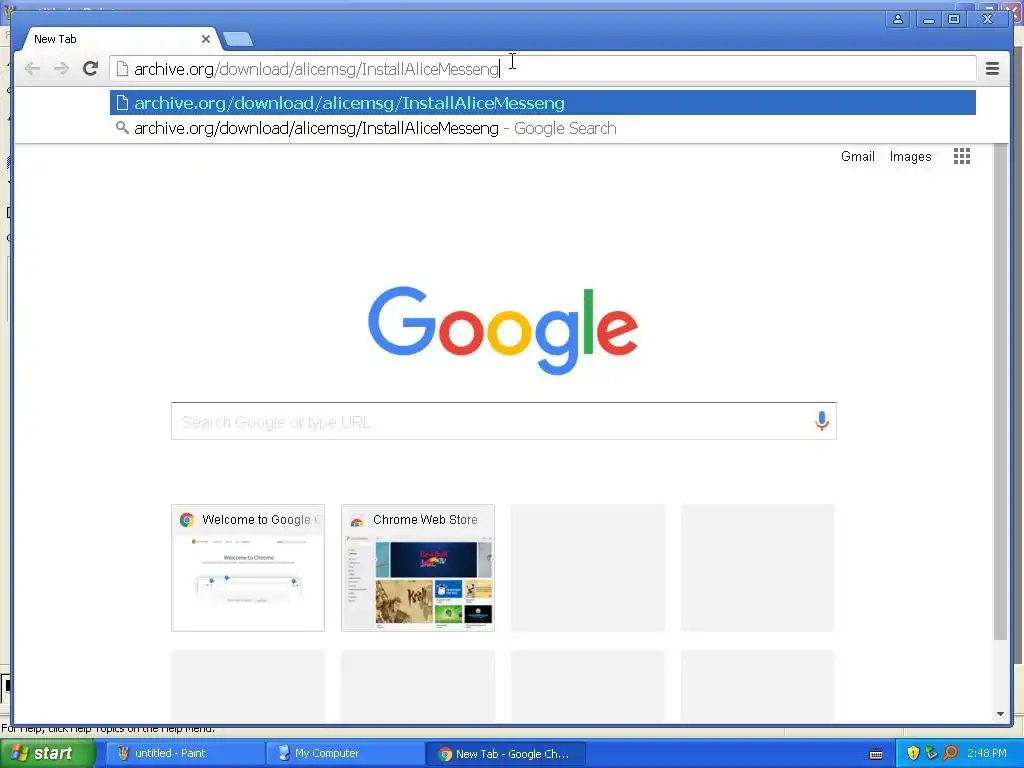The width and height of the screenshot is (1024, 768).
Task: Open the Chrome hamburger menu
Action: coord(992,69)
